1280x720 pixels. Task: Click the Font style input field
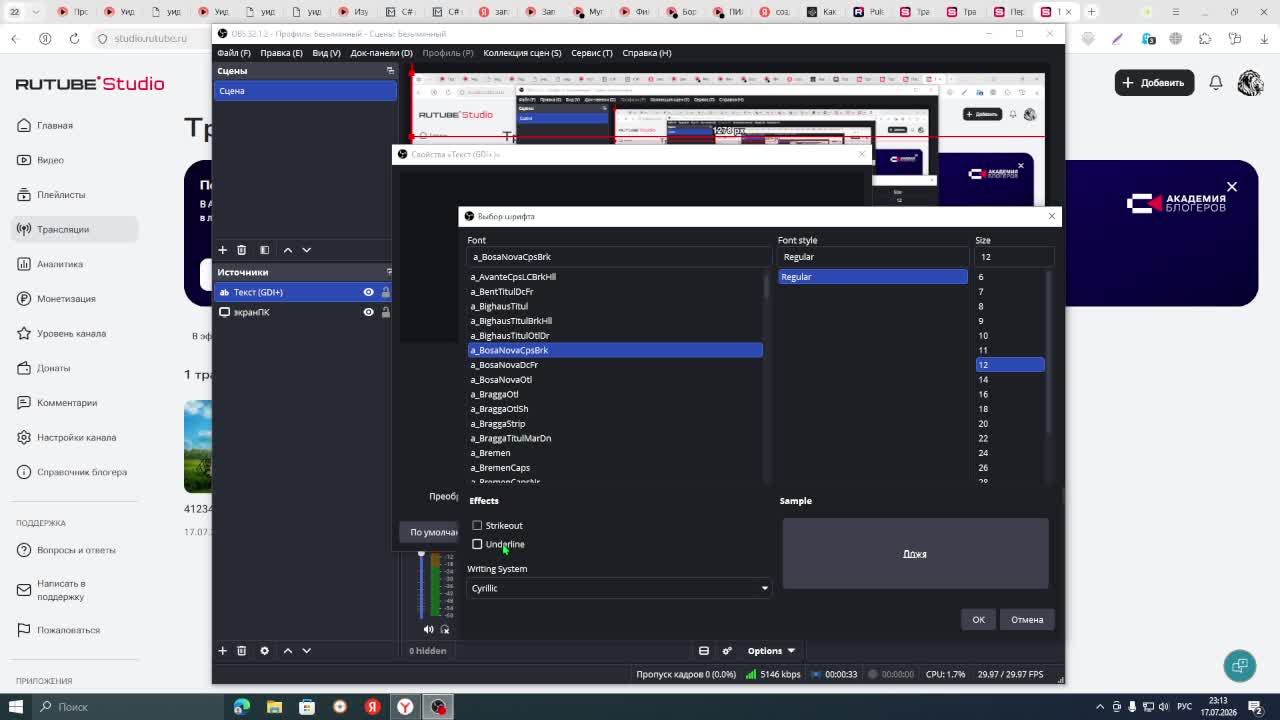pyautogui.click(x=873, y=257)
